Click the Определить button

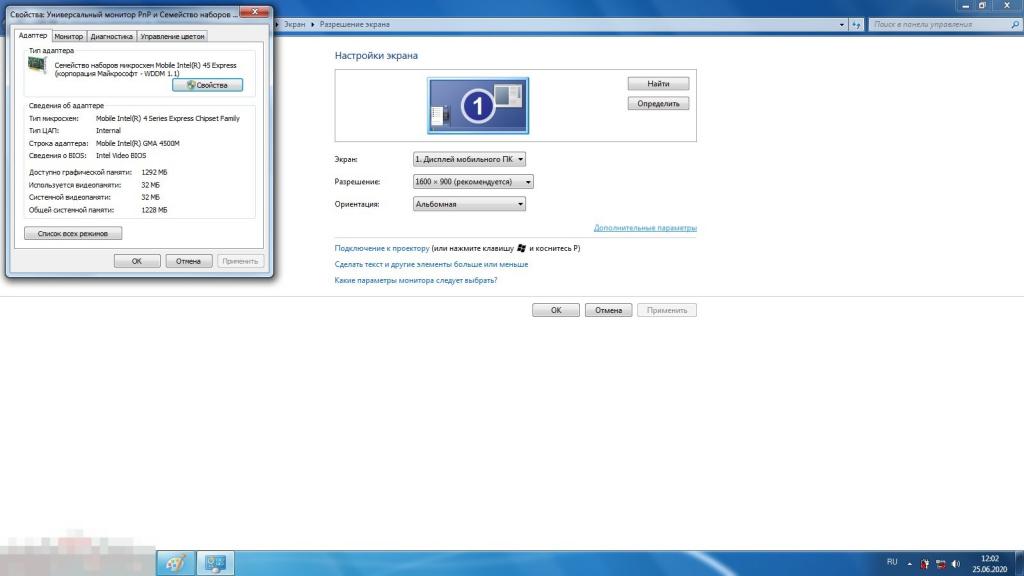tap(658, 103)
